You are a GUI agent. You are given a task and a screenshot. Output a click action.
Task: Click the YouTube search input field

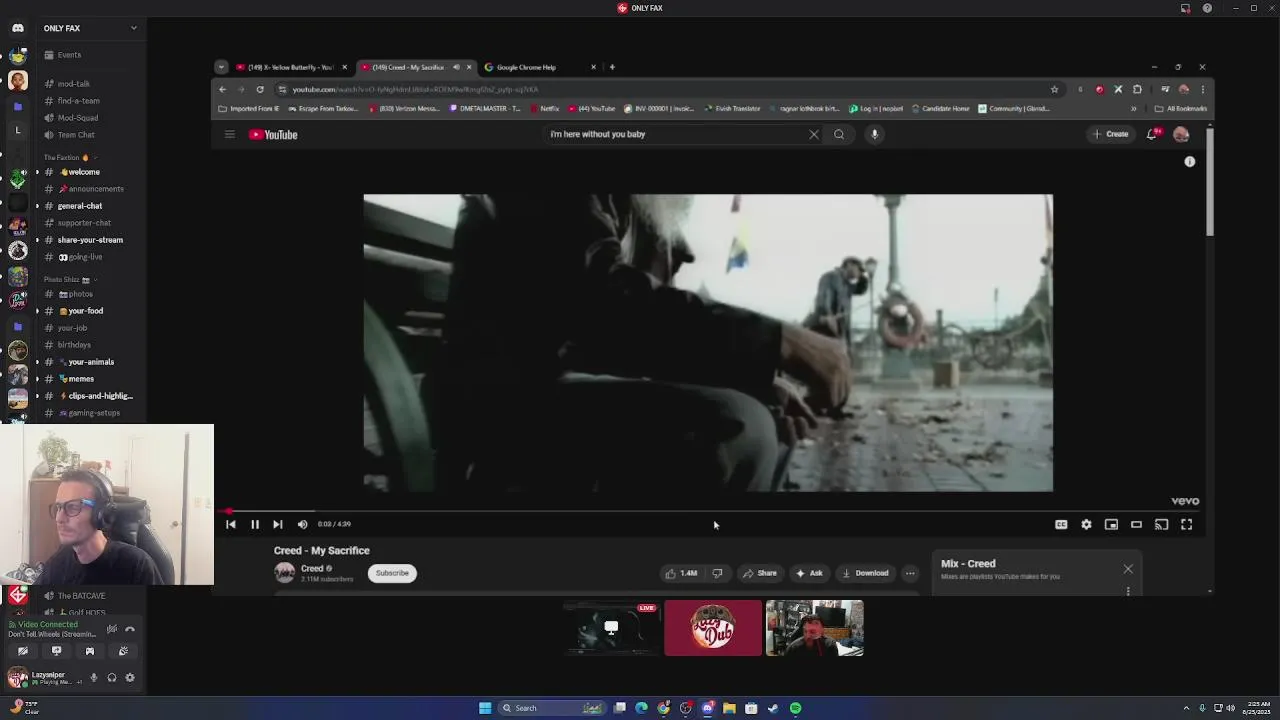point(675,134)
